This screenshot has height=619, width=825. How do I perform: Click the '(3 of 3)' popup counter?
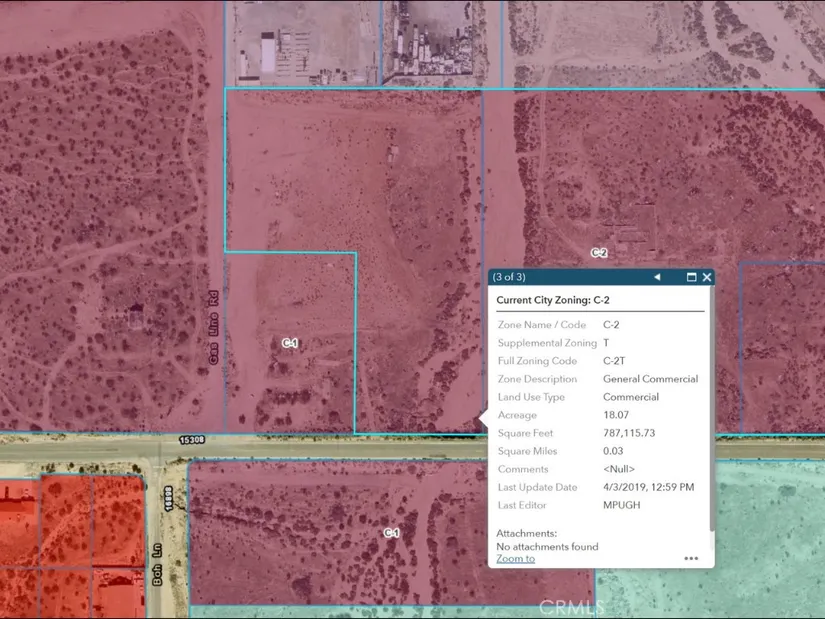tap(509, 277)
